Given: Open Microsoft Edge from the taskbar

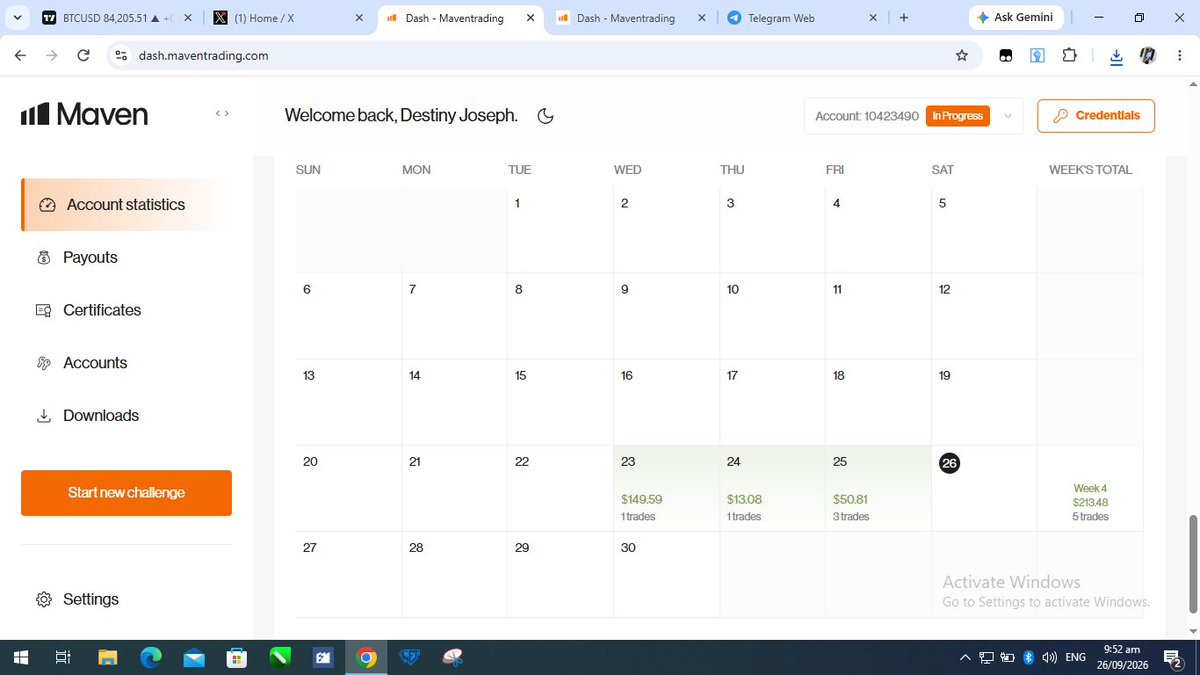Looking at the screenshot, I should pyautogui.click(x=151, y=658).
